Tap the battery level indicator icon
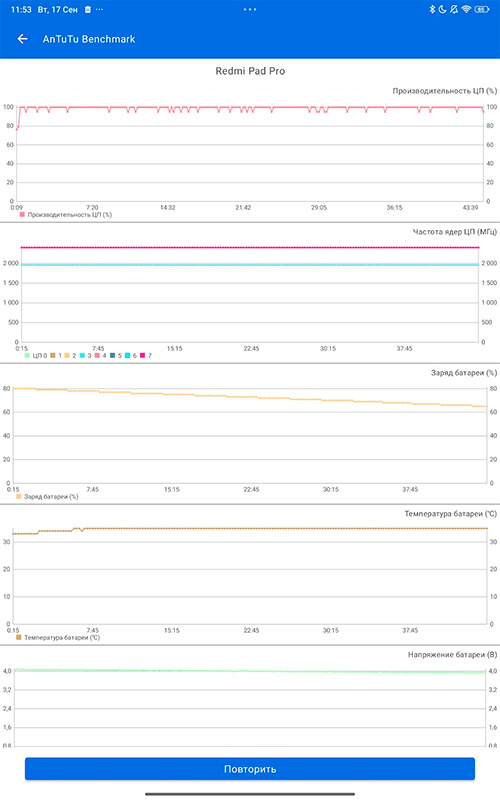The width and height of the screenshot is (500, 800). pyautogui.click(x=482, y=9)
